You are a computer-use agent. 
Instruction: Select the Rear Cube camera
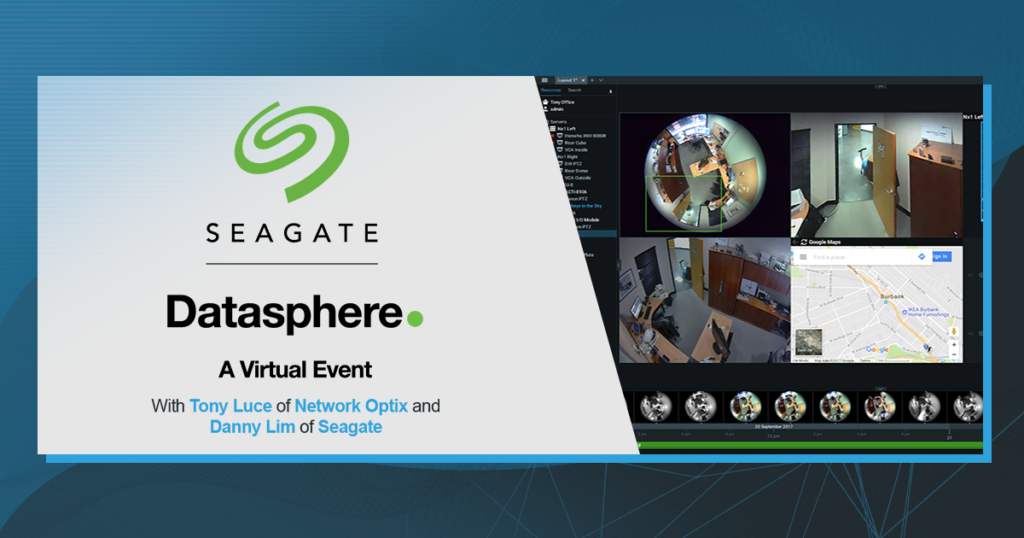click(x=575, y=143)
